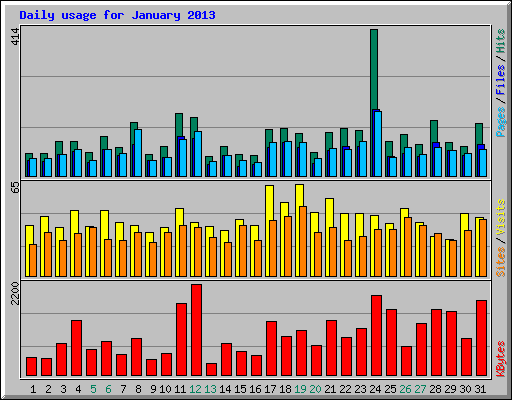The image size is (512, 400).
Task: Select the orange sites bar for day 1
Action: 33,260
